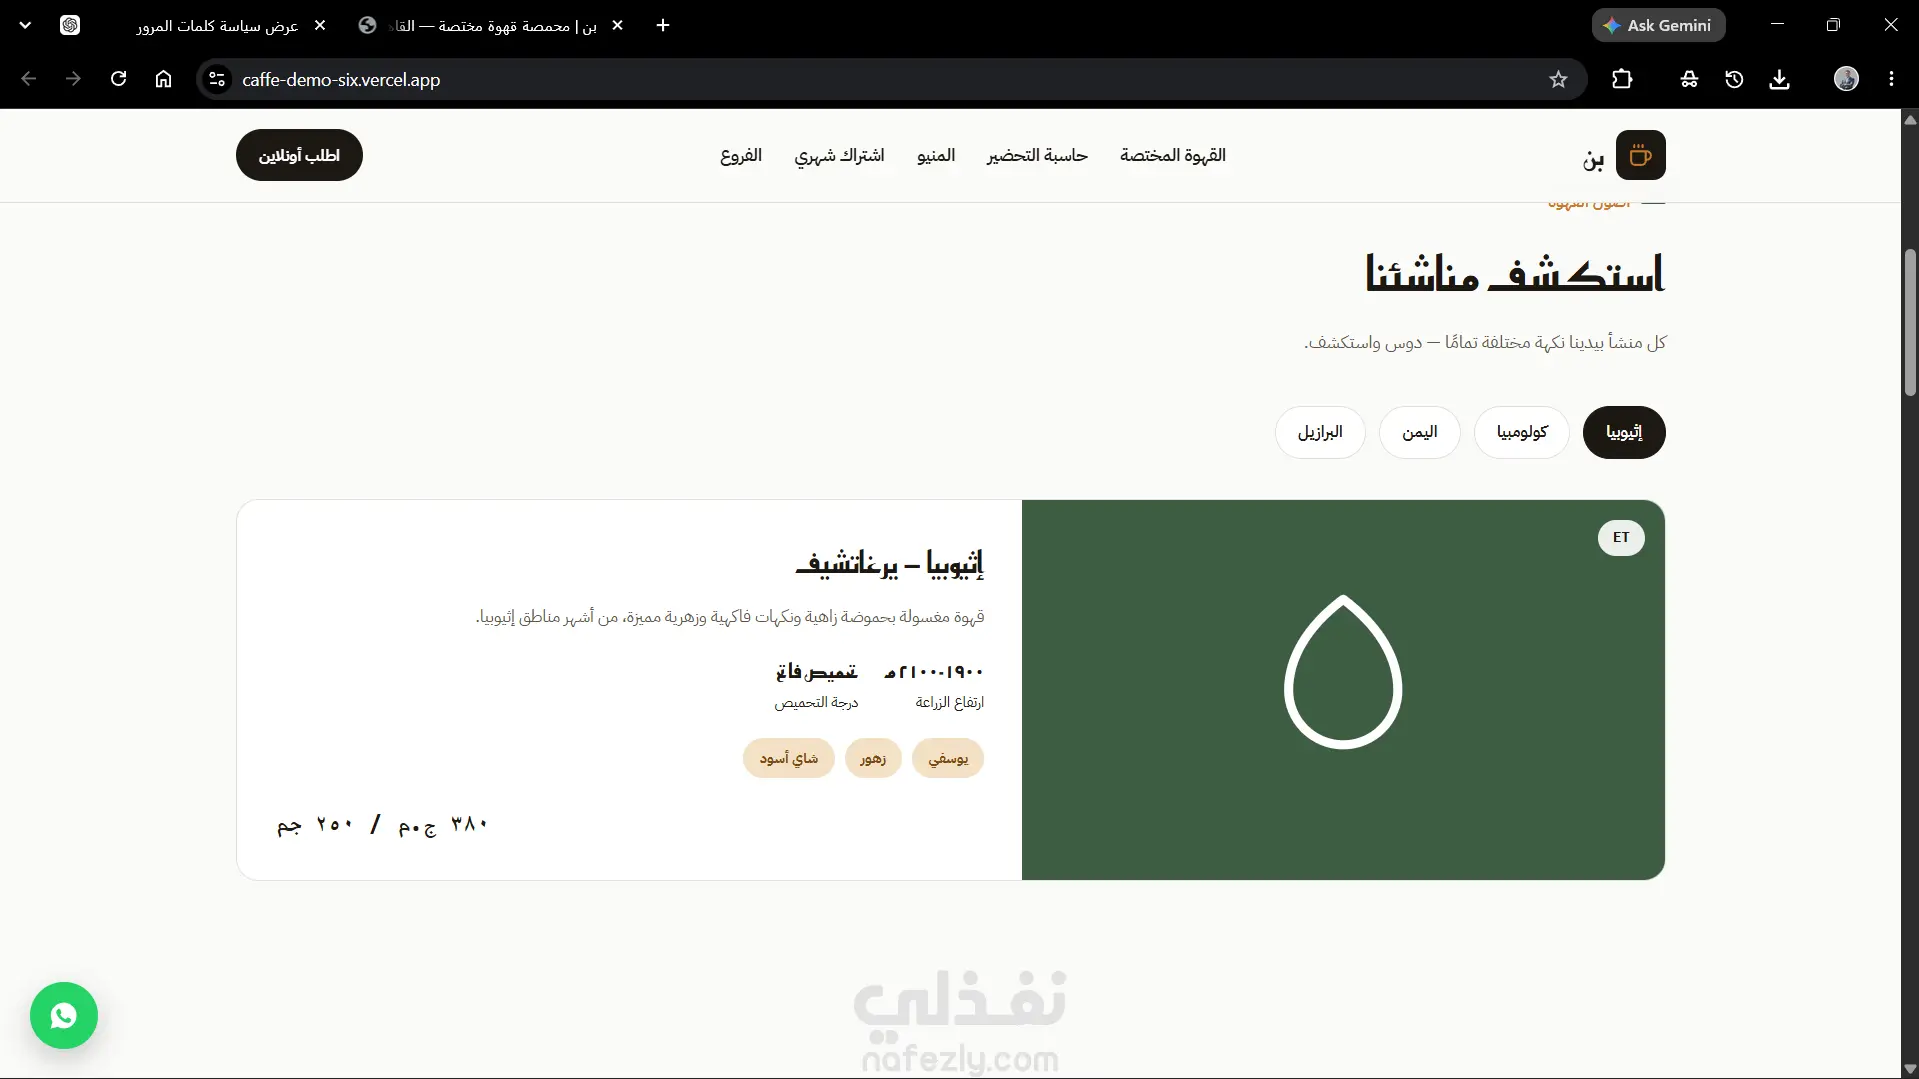Open the browser downloads icon
The height and width of the screenshot is (1079, 1919).
[1779, 80]
